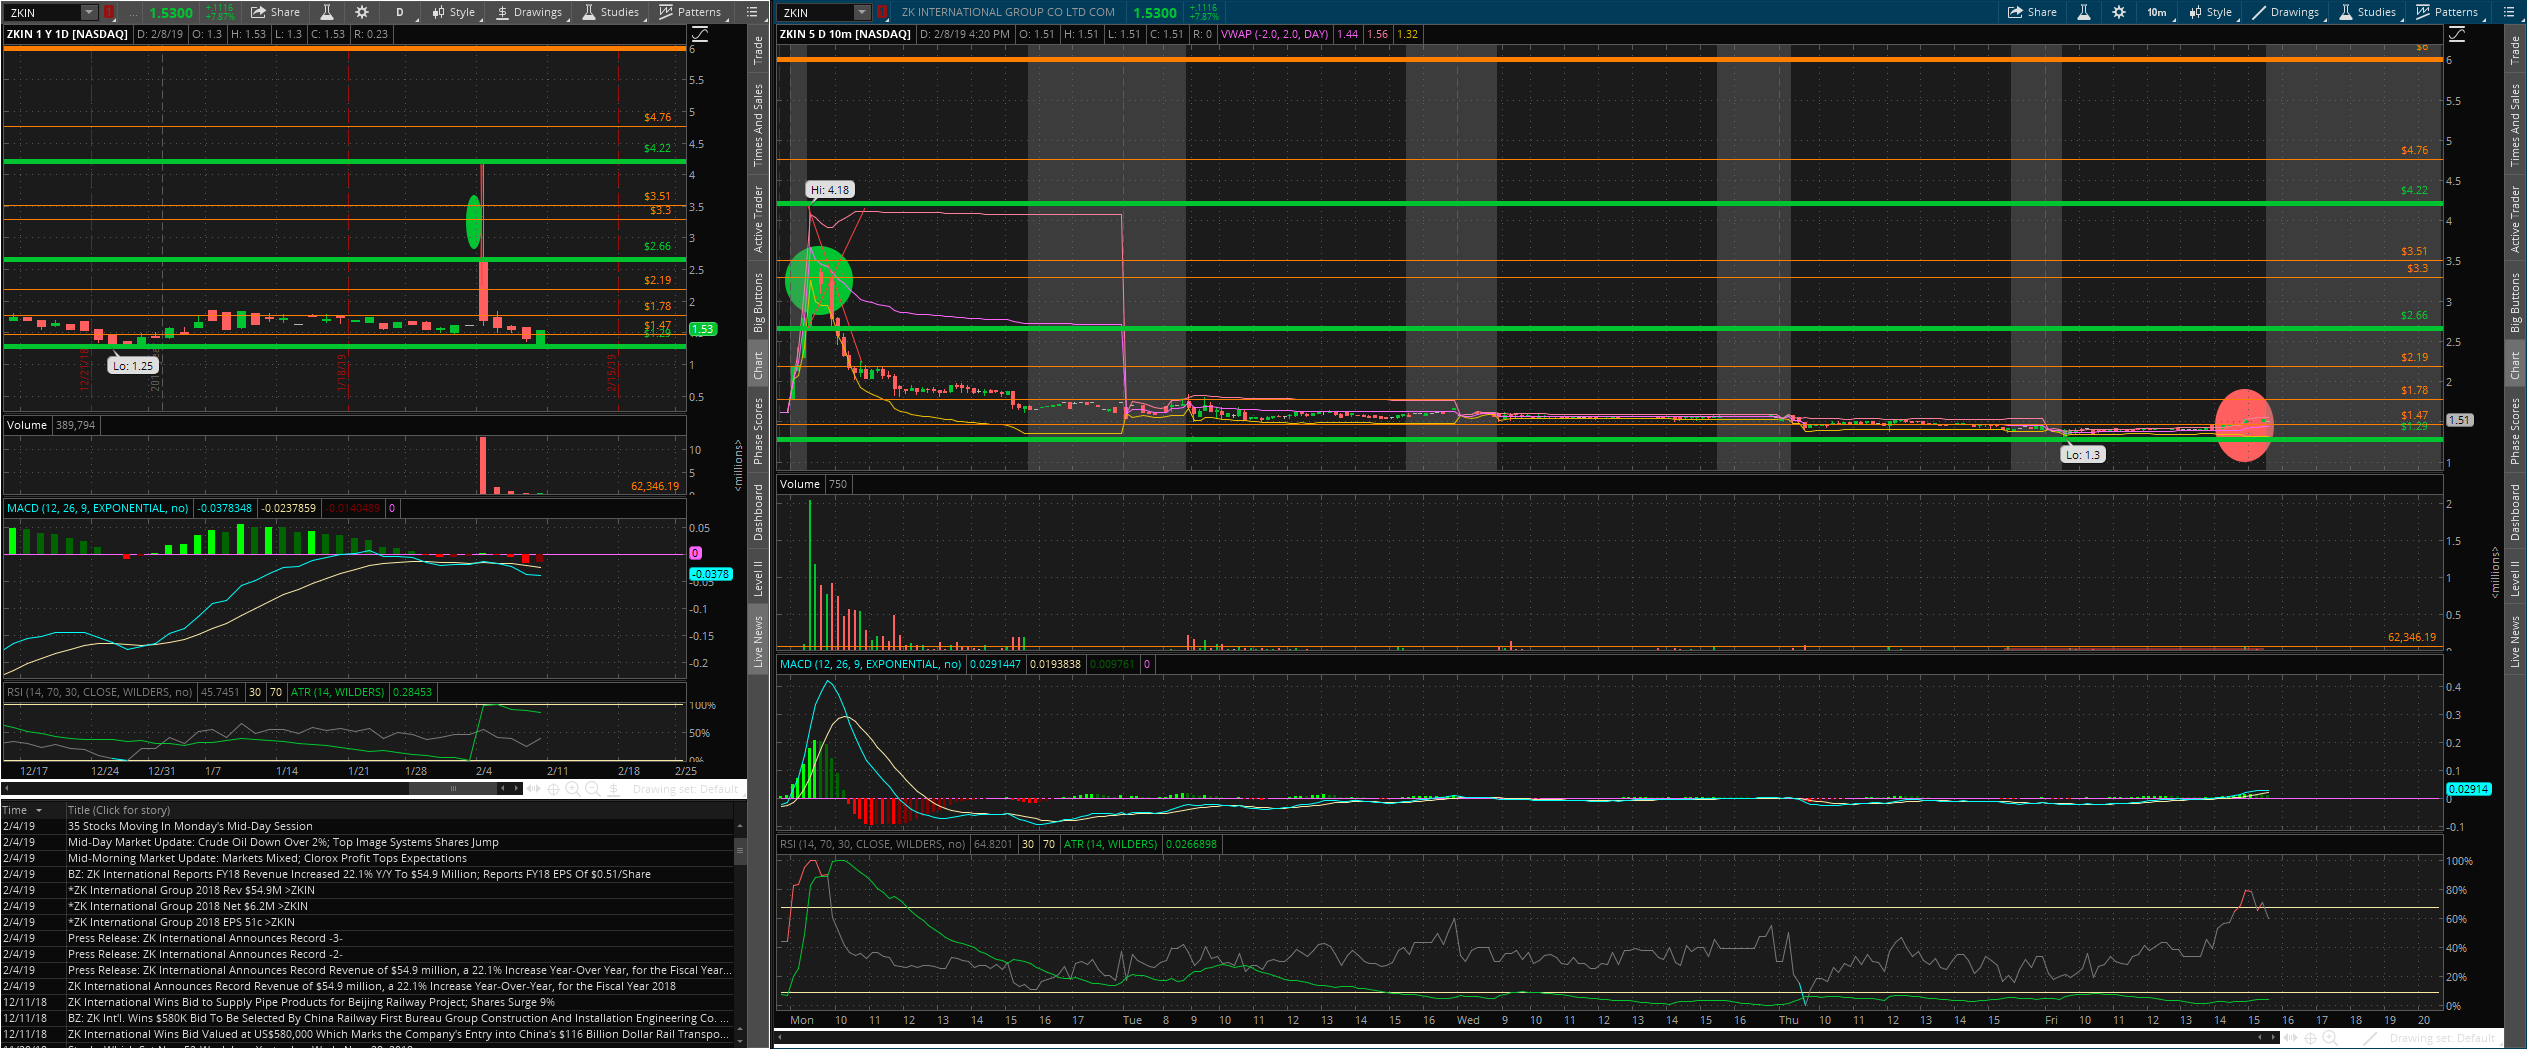Toggle the left chart's price axis scale icon
This screenshot has width=2527, height=1049.
[700, 34]
